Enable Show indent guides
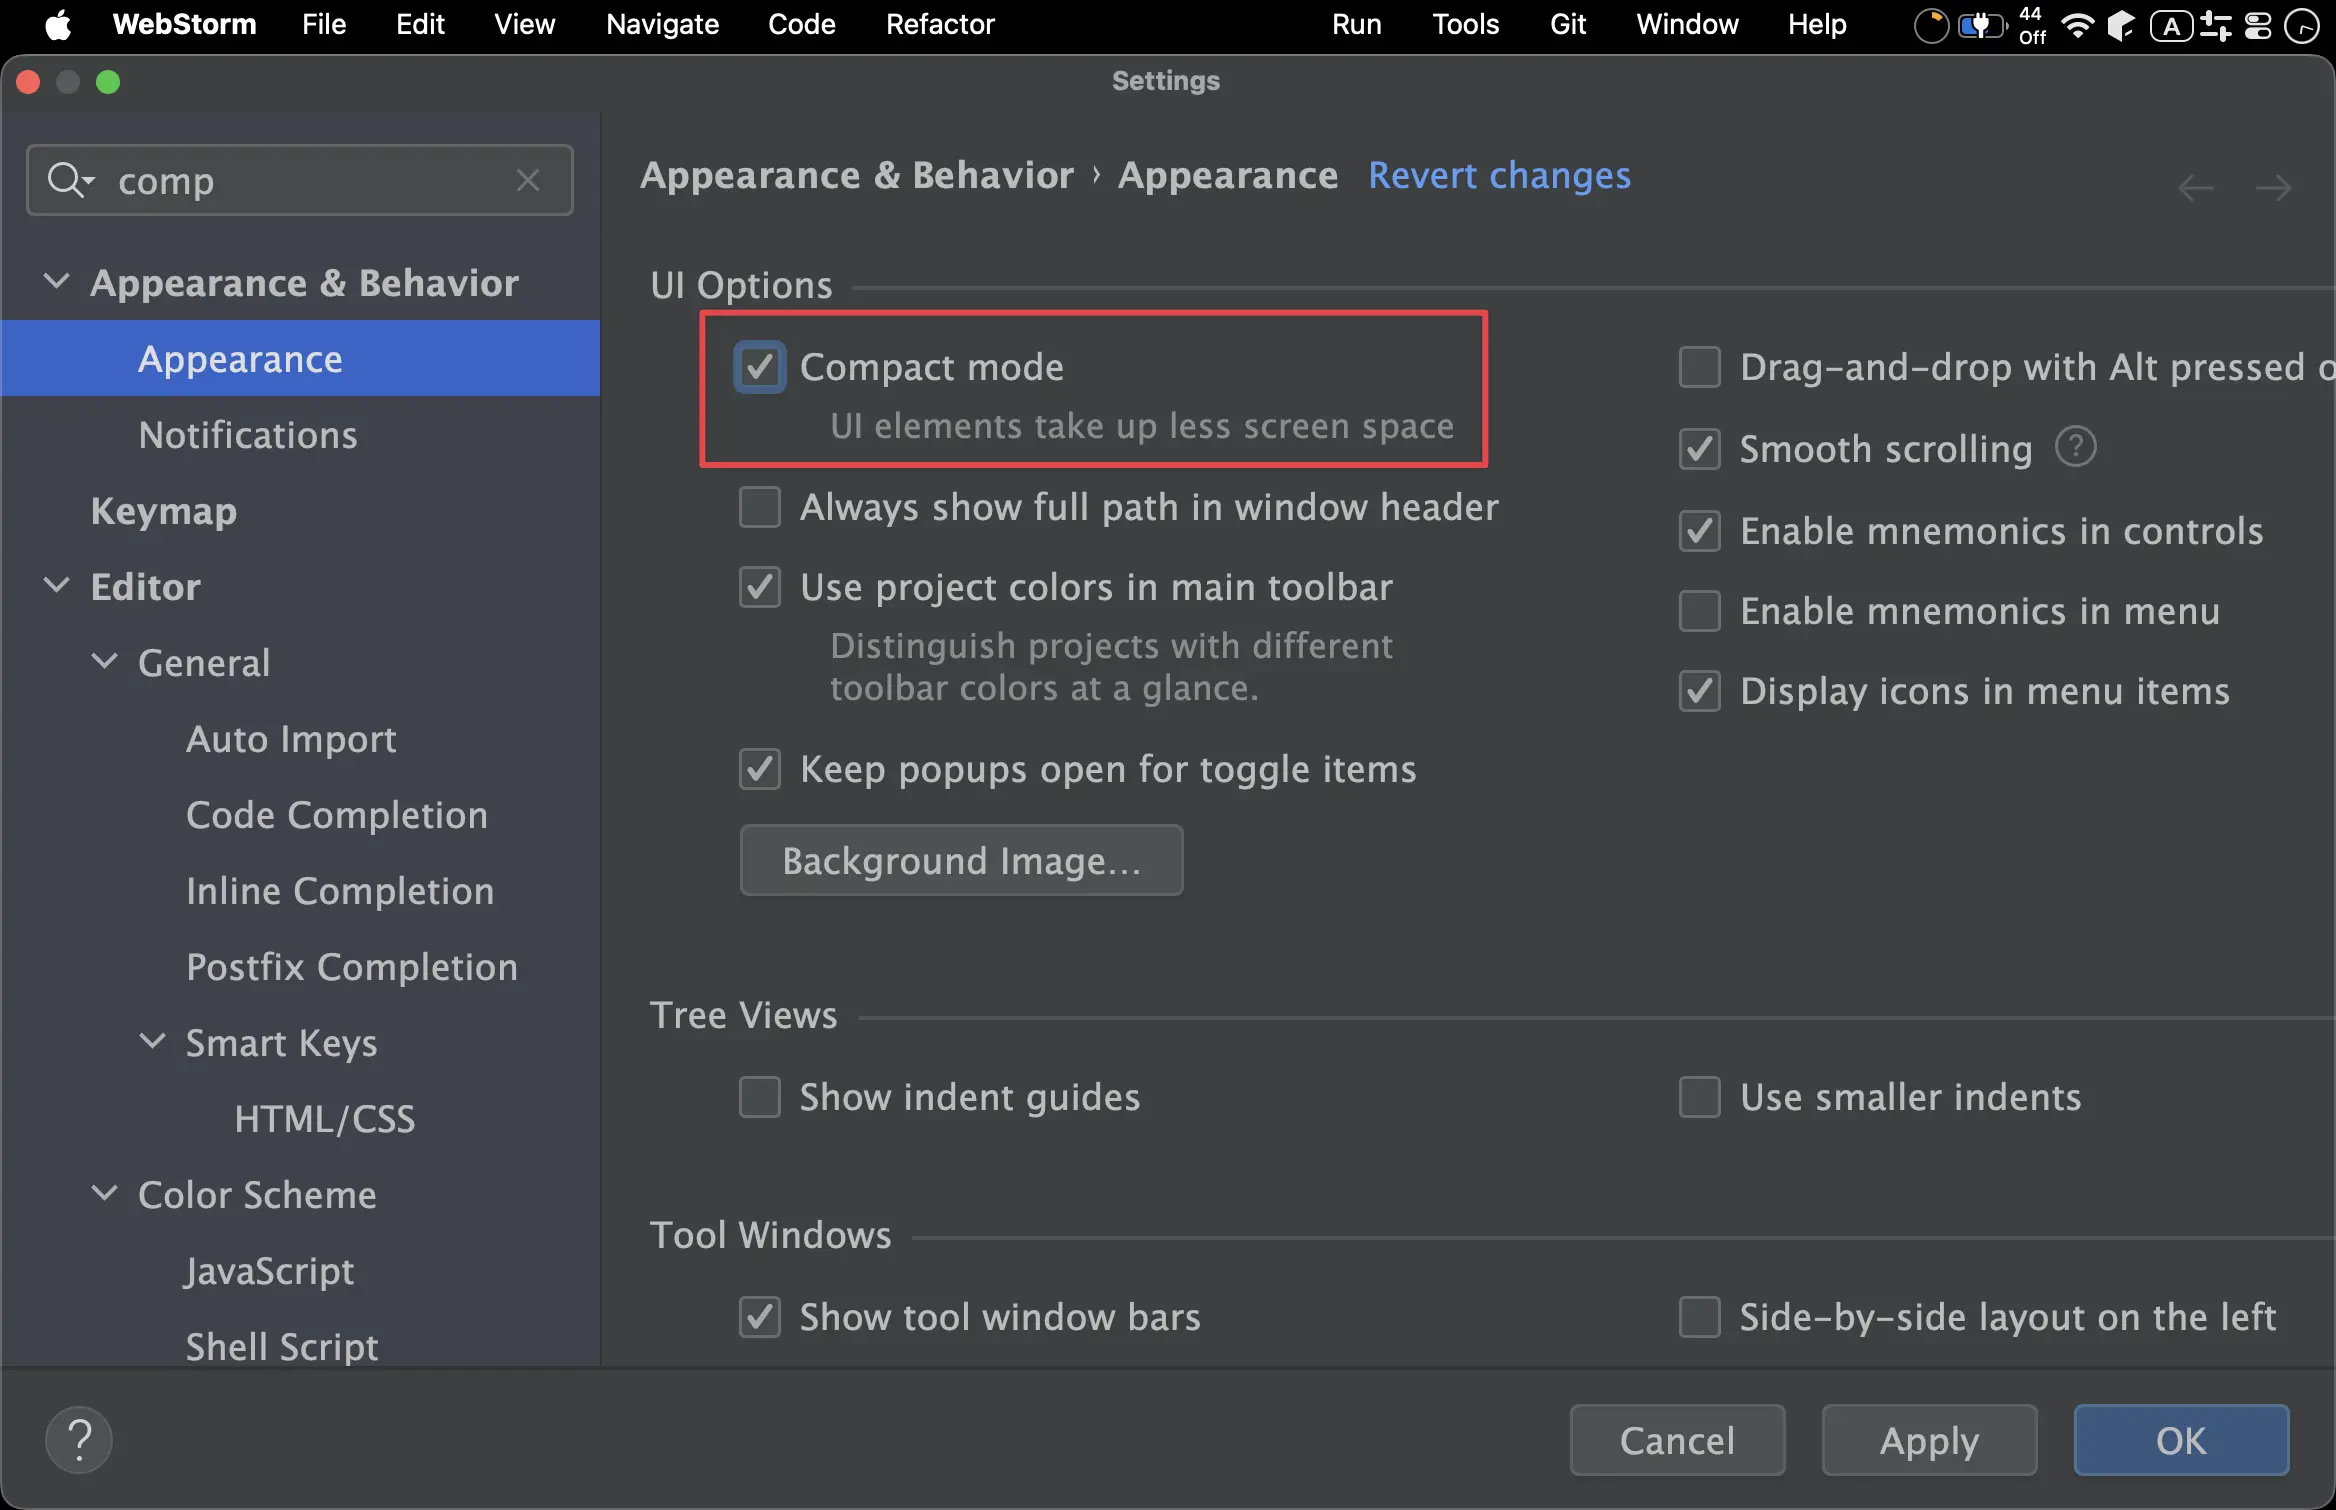This screenshot has height=1510, width=2336. coord(760,1097)
